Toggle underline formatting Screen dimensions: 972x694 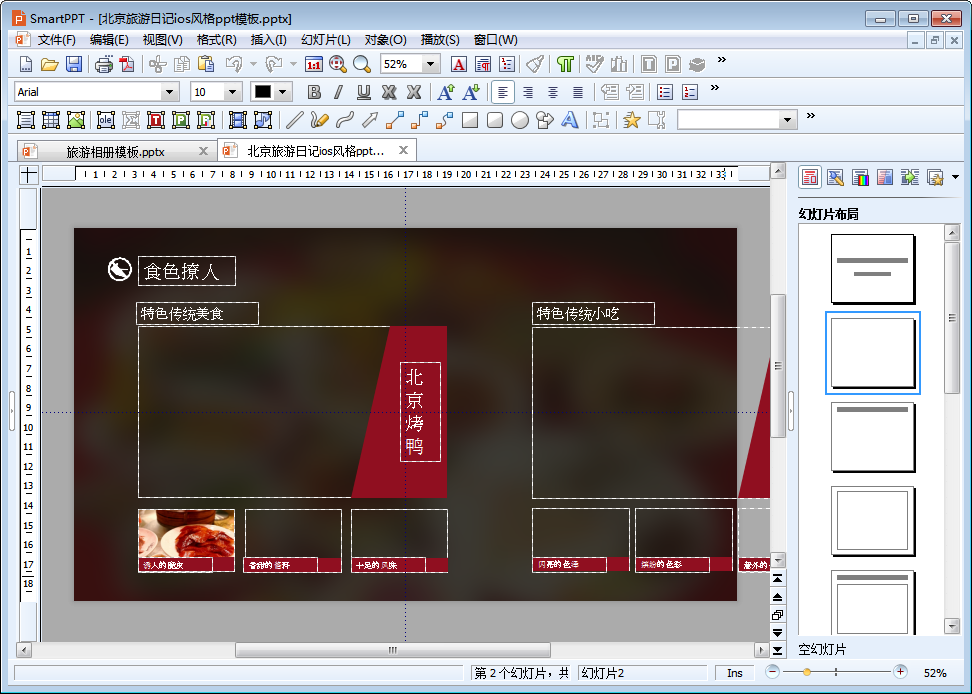(364, 92)
